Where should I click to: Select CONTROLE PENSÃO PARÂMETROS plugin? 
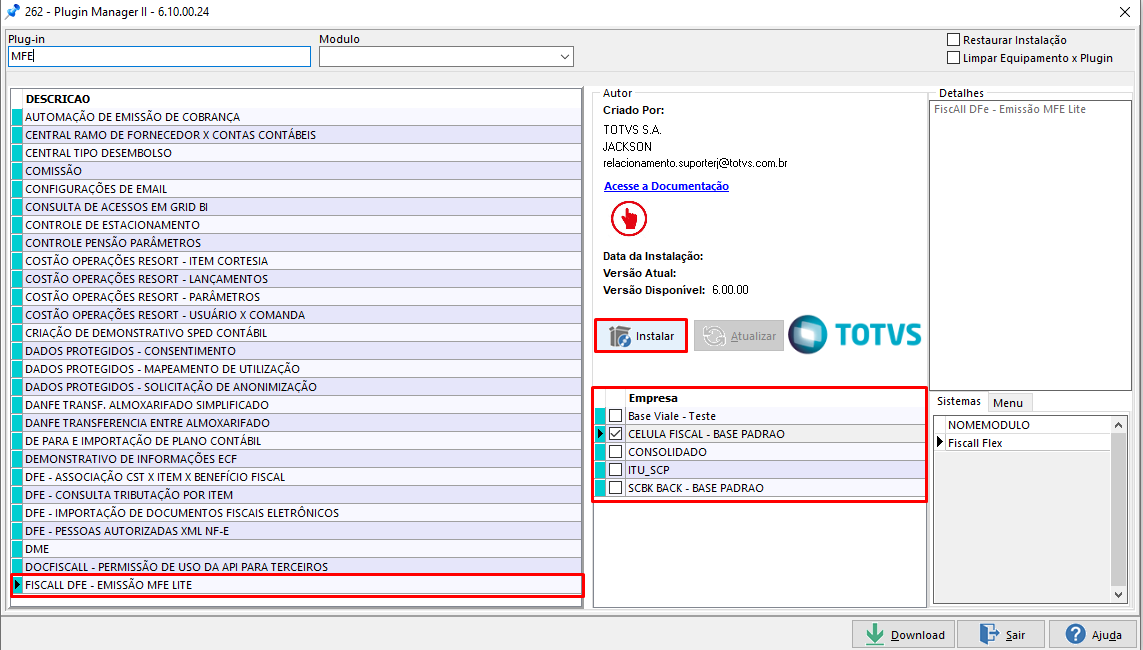pyautogui.click(x=303, y=243)
